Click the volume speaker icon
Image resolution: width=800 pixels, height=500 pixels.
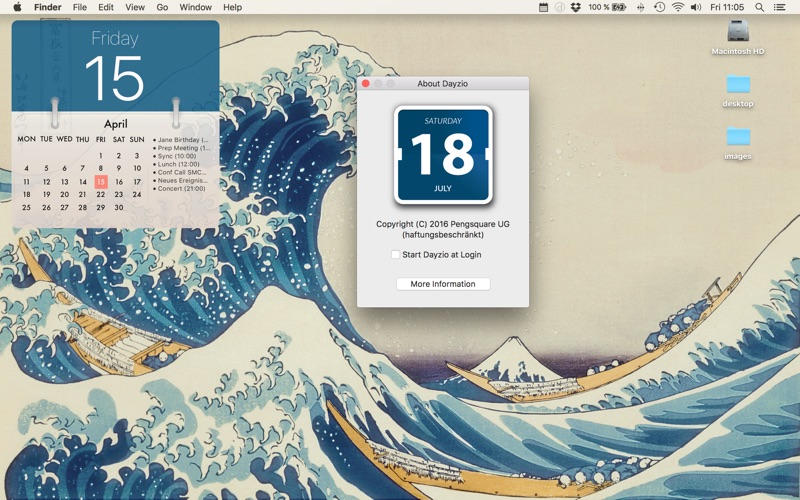point(695,7)
